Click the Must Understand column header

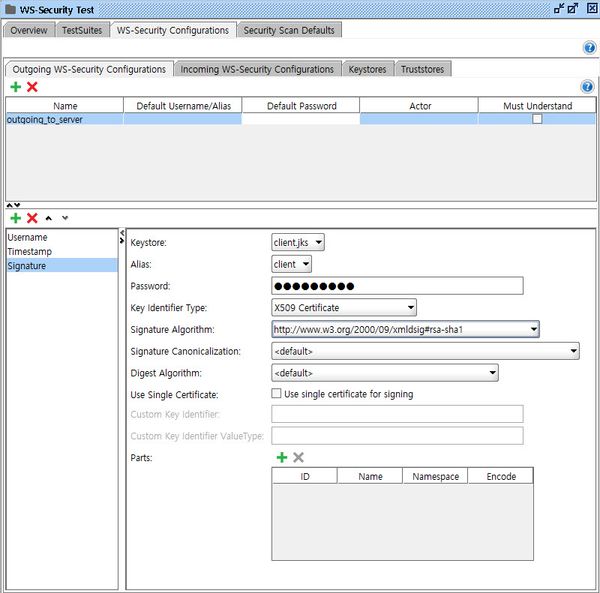[537, 106]
